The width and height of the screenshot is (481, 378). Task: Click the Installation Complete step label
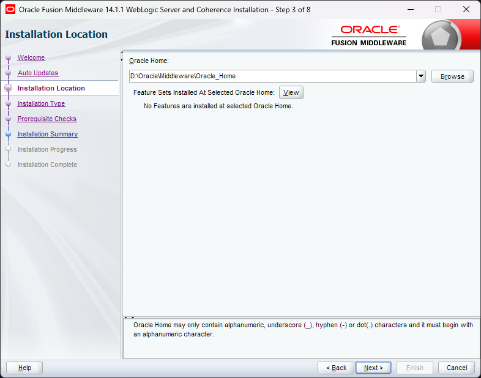coord(47,165)
